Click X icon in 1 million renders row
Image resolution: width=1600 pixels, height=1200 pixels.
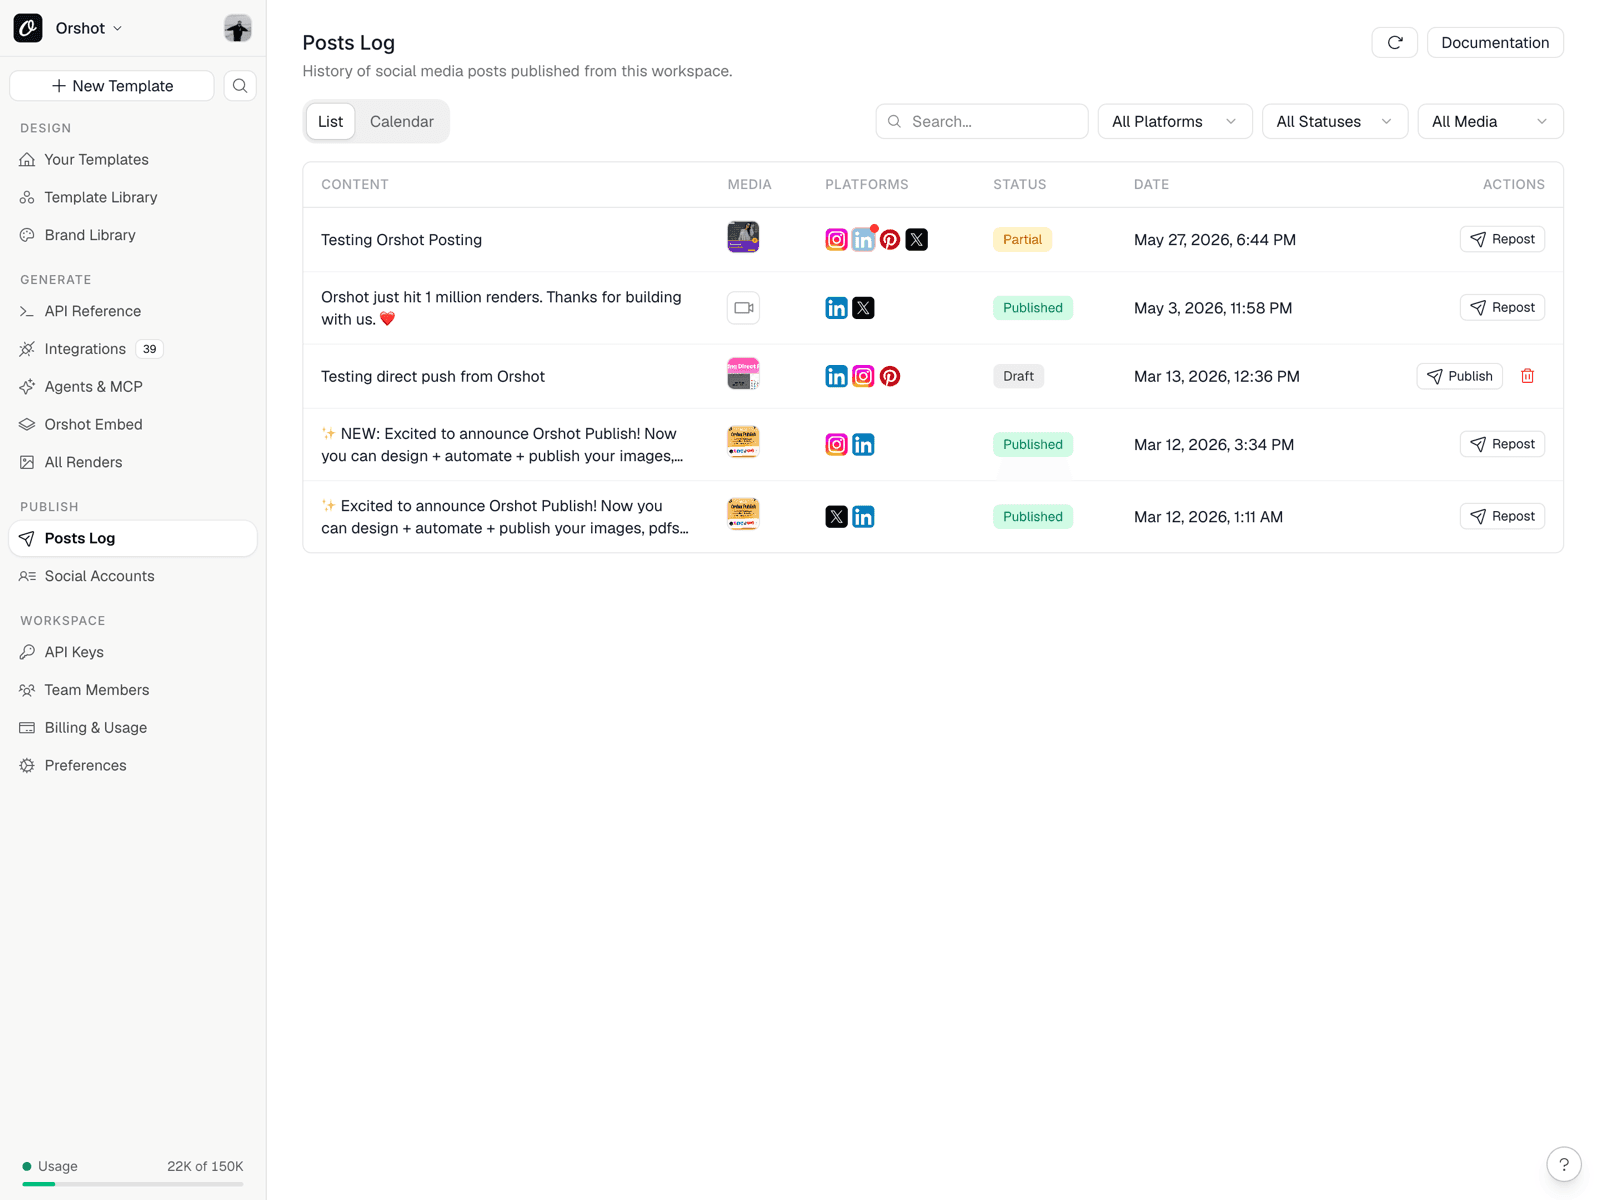tap(863, 308)
